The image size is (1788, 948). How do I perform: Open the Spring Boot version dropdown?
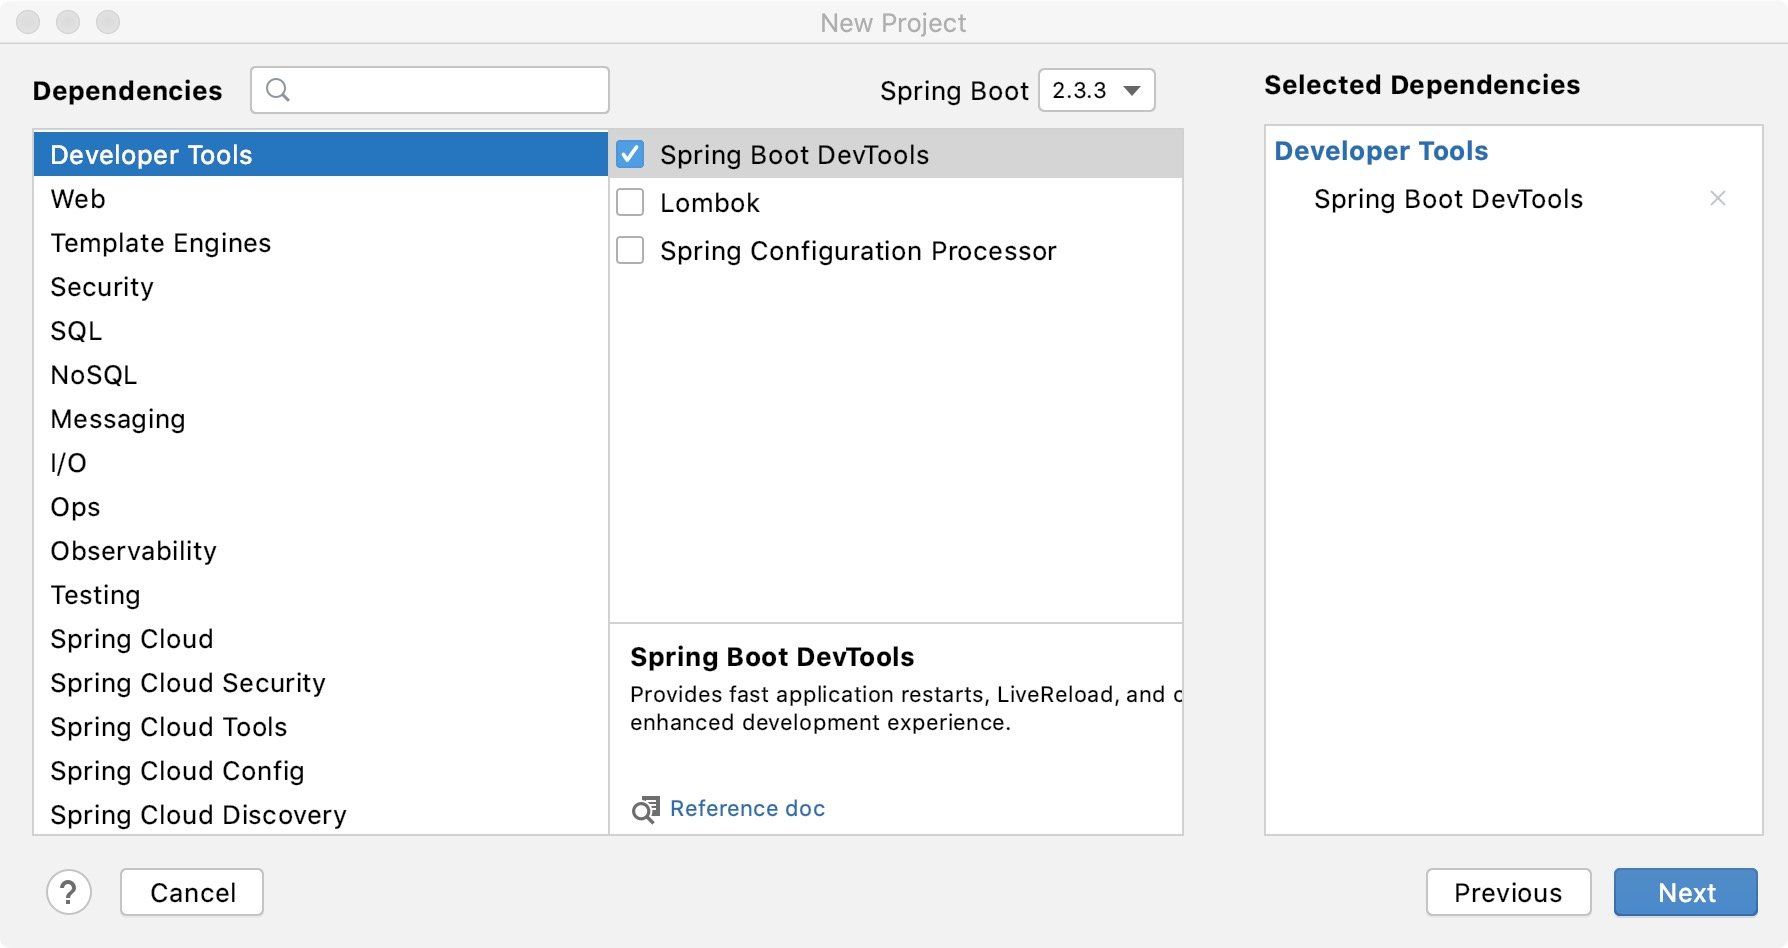pyautogui.click(x=1096, y=90)
